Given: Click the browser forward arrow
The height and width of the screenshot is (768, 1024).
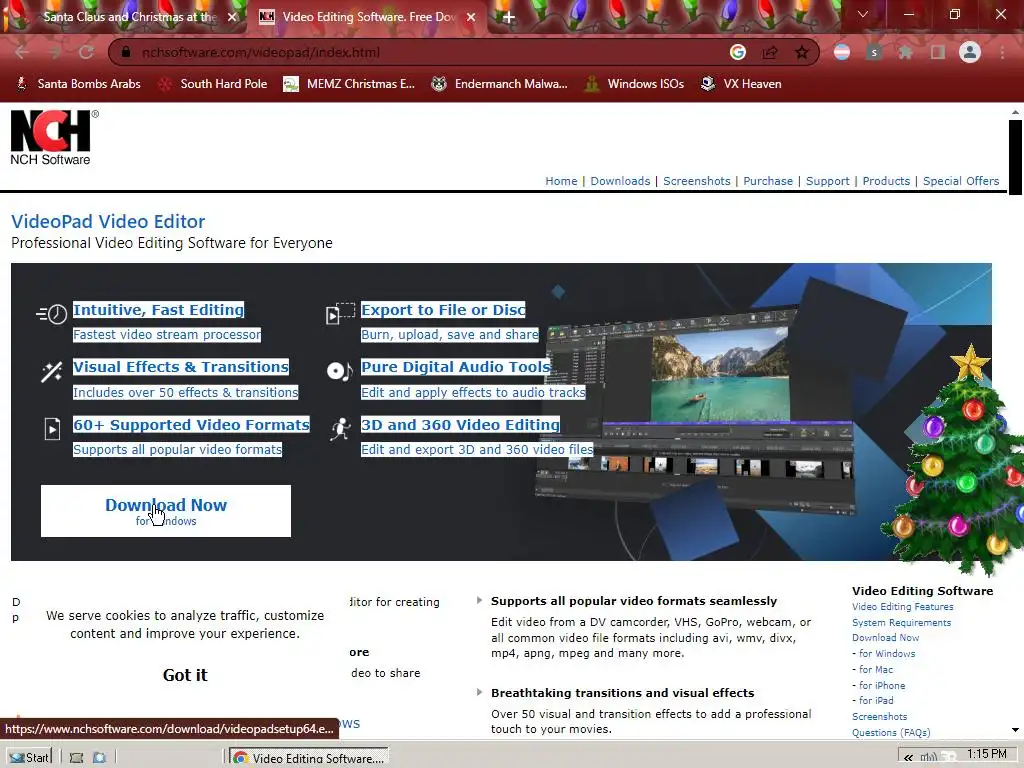Looking at the screenshot, I should 54,52.
